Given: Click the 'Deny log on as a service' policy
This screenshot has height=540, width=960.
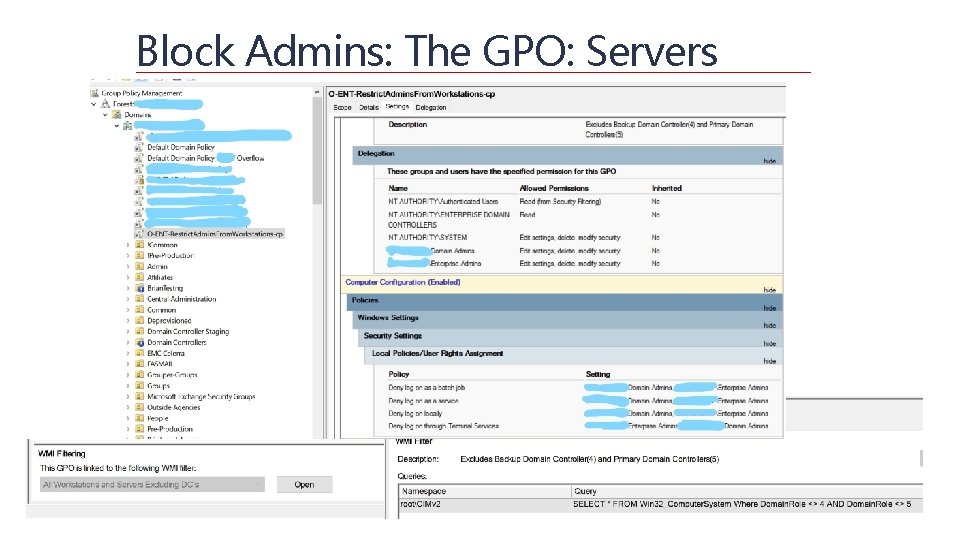Looking at the screenshot, I should (423, 401).
